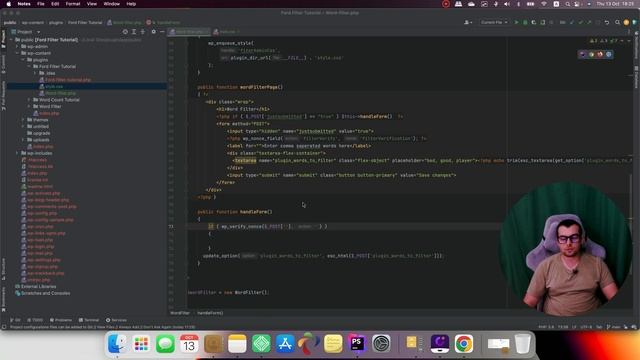Expand all icon in Project panel header
Screen dimensions: 640x360
pyautogui.click(x=134, y=32)
